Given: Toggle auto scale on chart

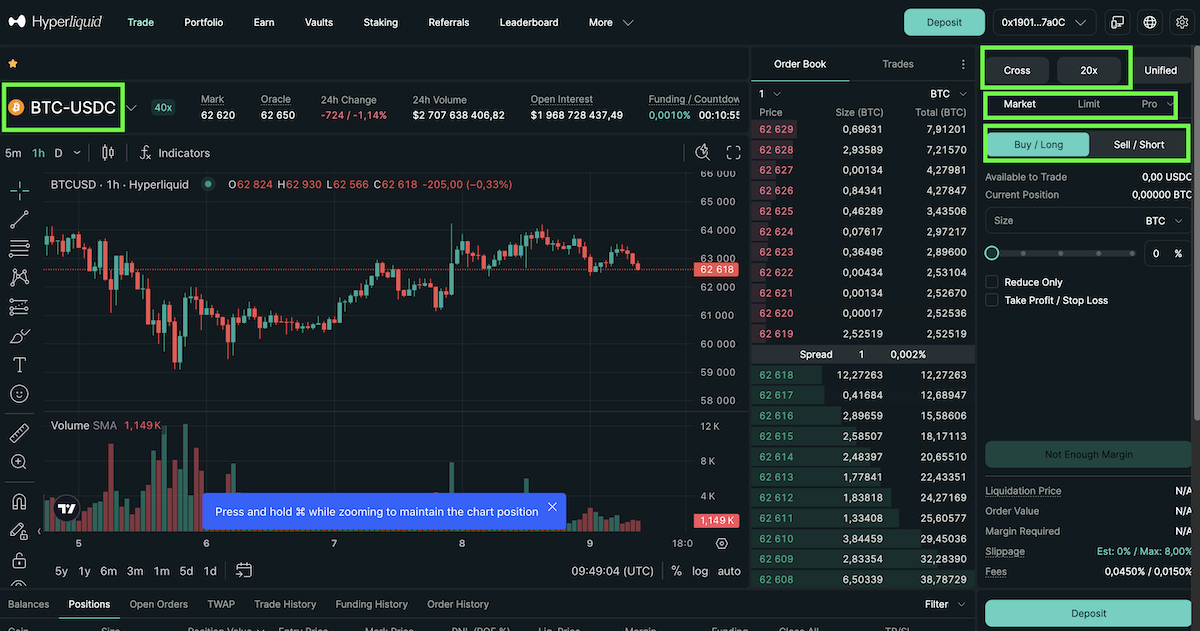Looking at the screenshot, I should (730, 571).
